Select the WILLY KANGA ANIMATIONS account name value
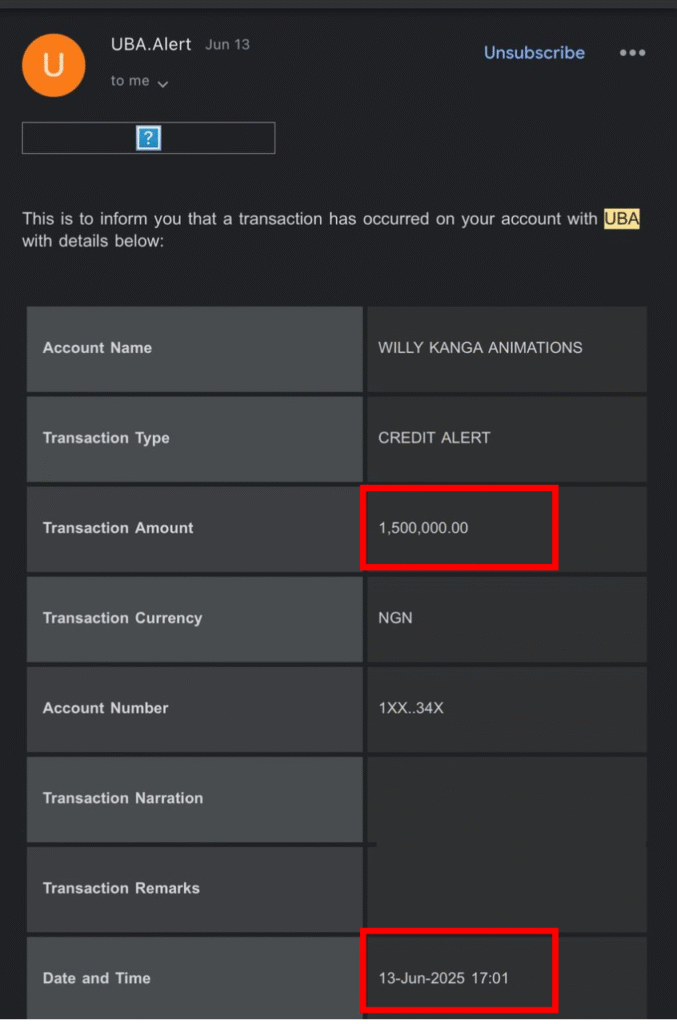Screen dimensions: 677x1024 480,348
